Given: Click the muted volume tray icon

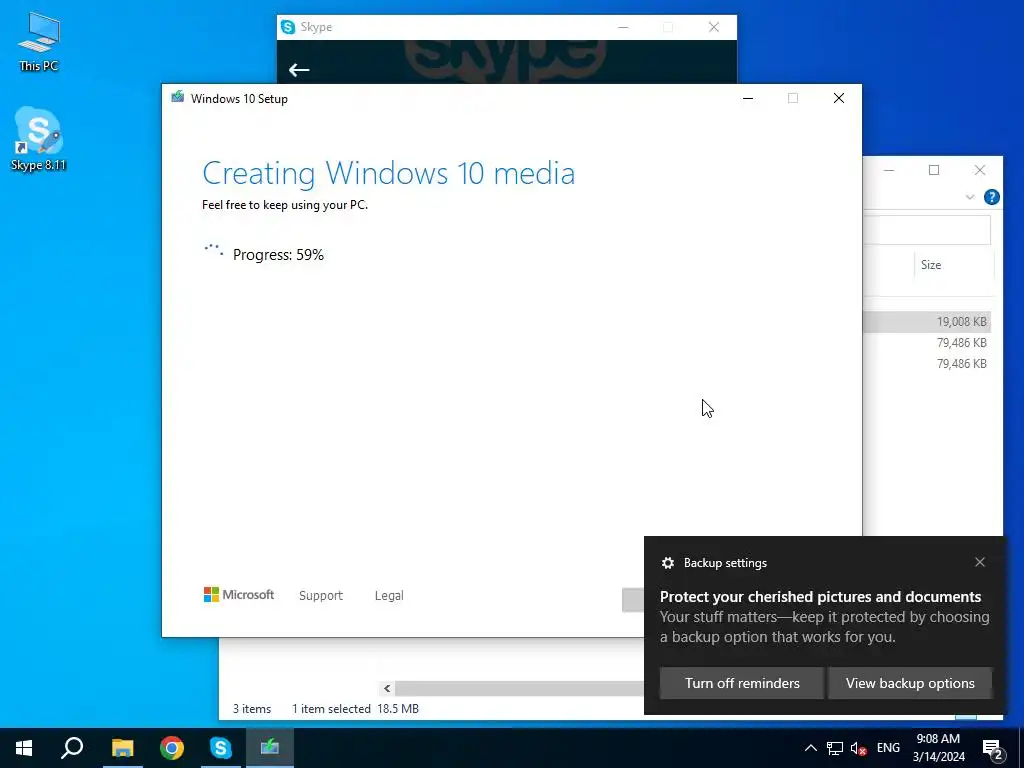Looking at the screenshot, I should (858, 748).
